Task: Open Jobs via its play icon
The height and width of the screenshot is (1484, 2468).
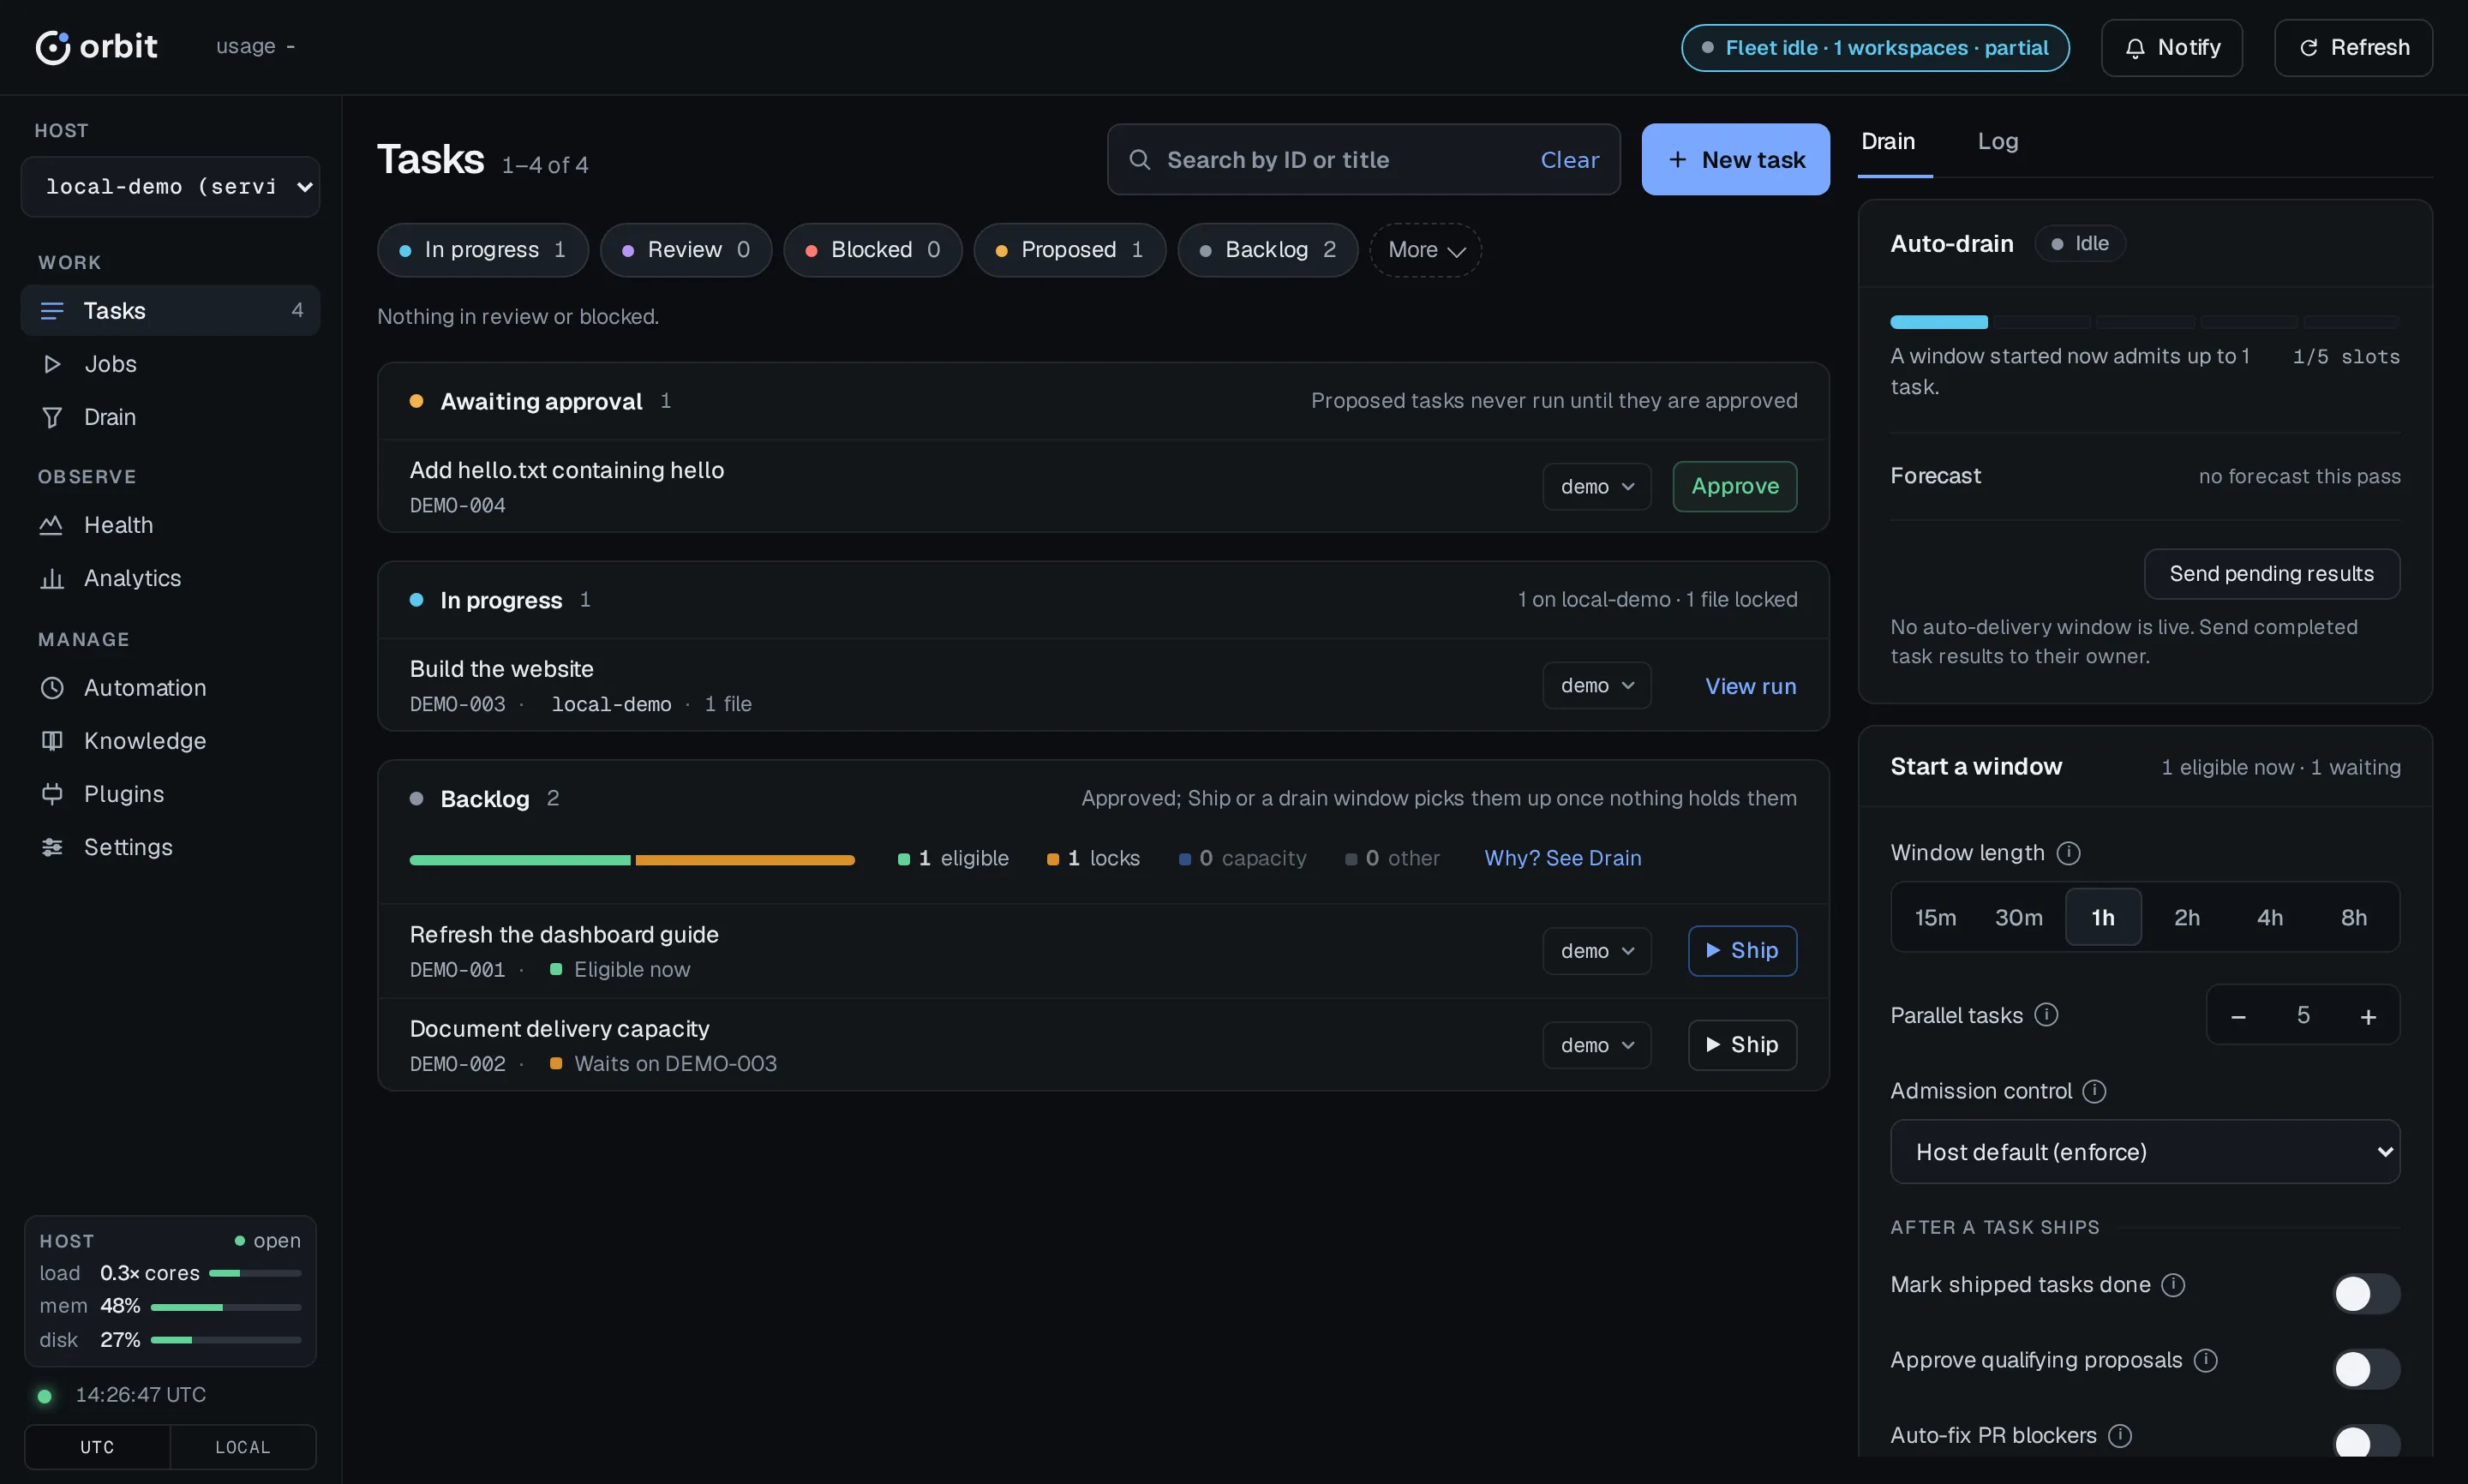Action: click(x=52, y=364)
